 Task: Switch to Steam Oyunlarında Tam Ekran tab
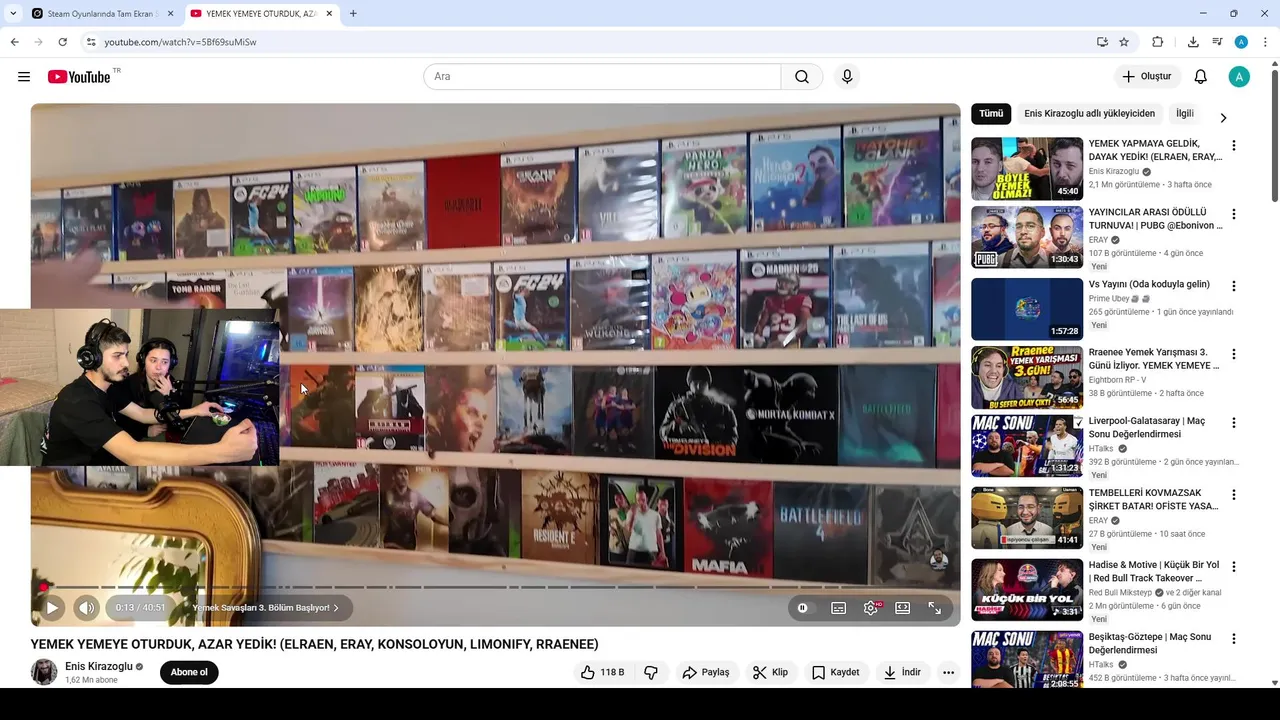(x=100, y=14)
